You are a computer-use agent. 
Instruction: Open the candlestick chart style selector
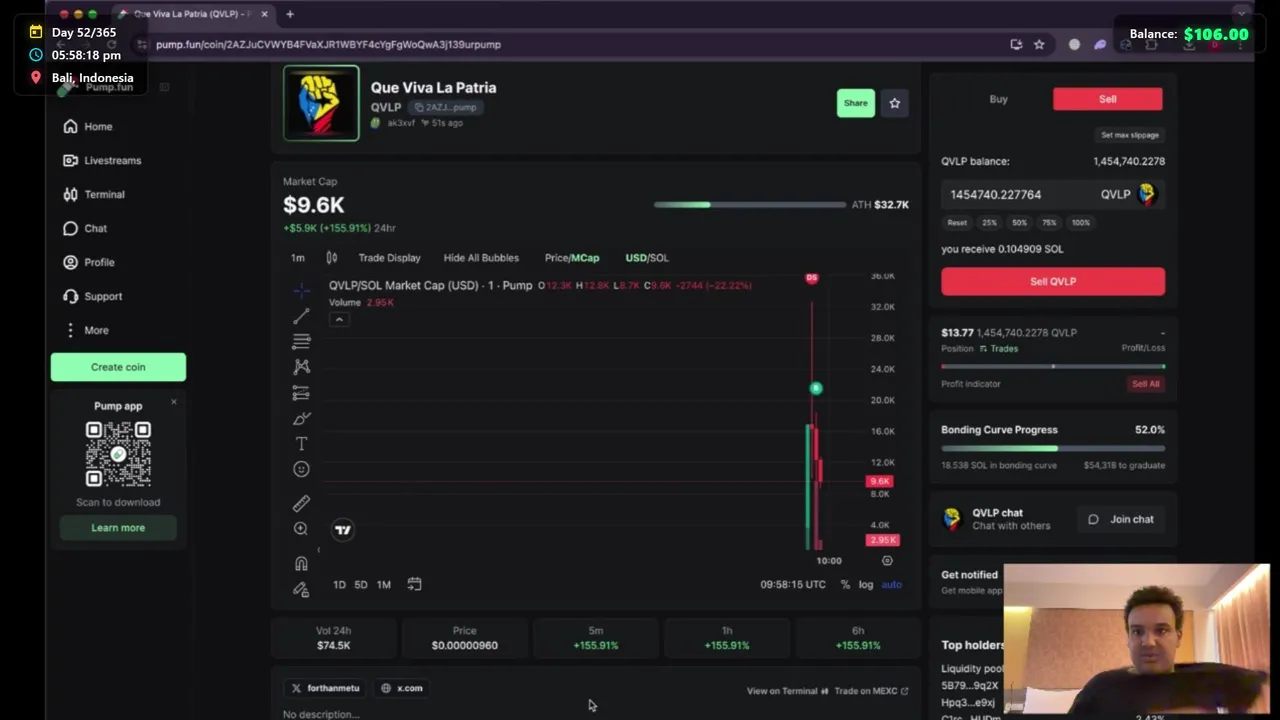point(332,258)
